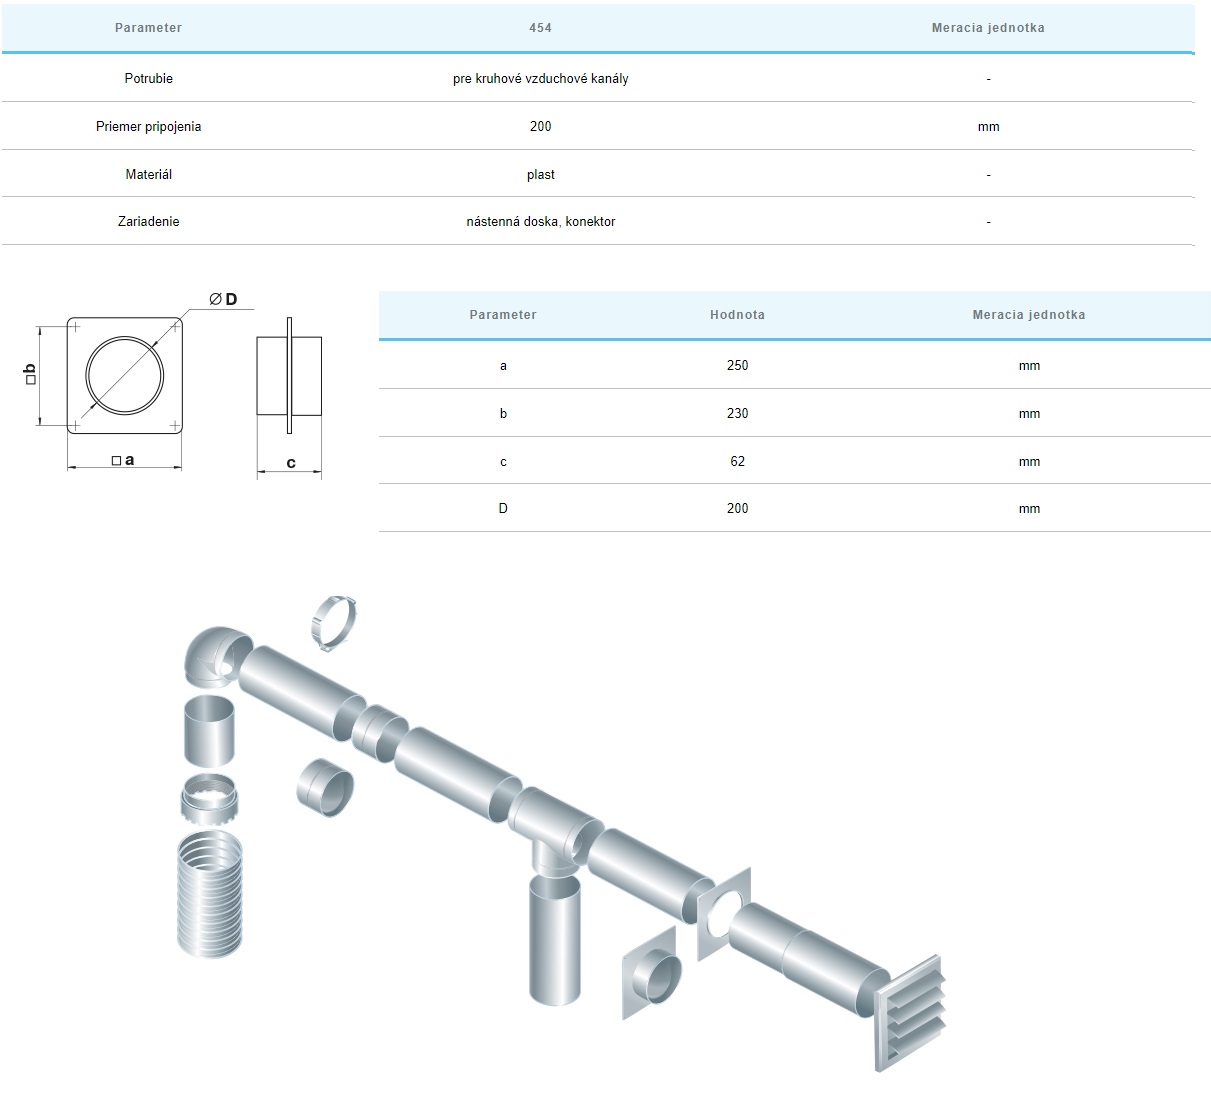Image resolution: width=1211 pixels, height=1110 pixels.
Task: Click the value 250 in dimension table
Action: pos(737,366)
